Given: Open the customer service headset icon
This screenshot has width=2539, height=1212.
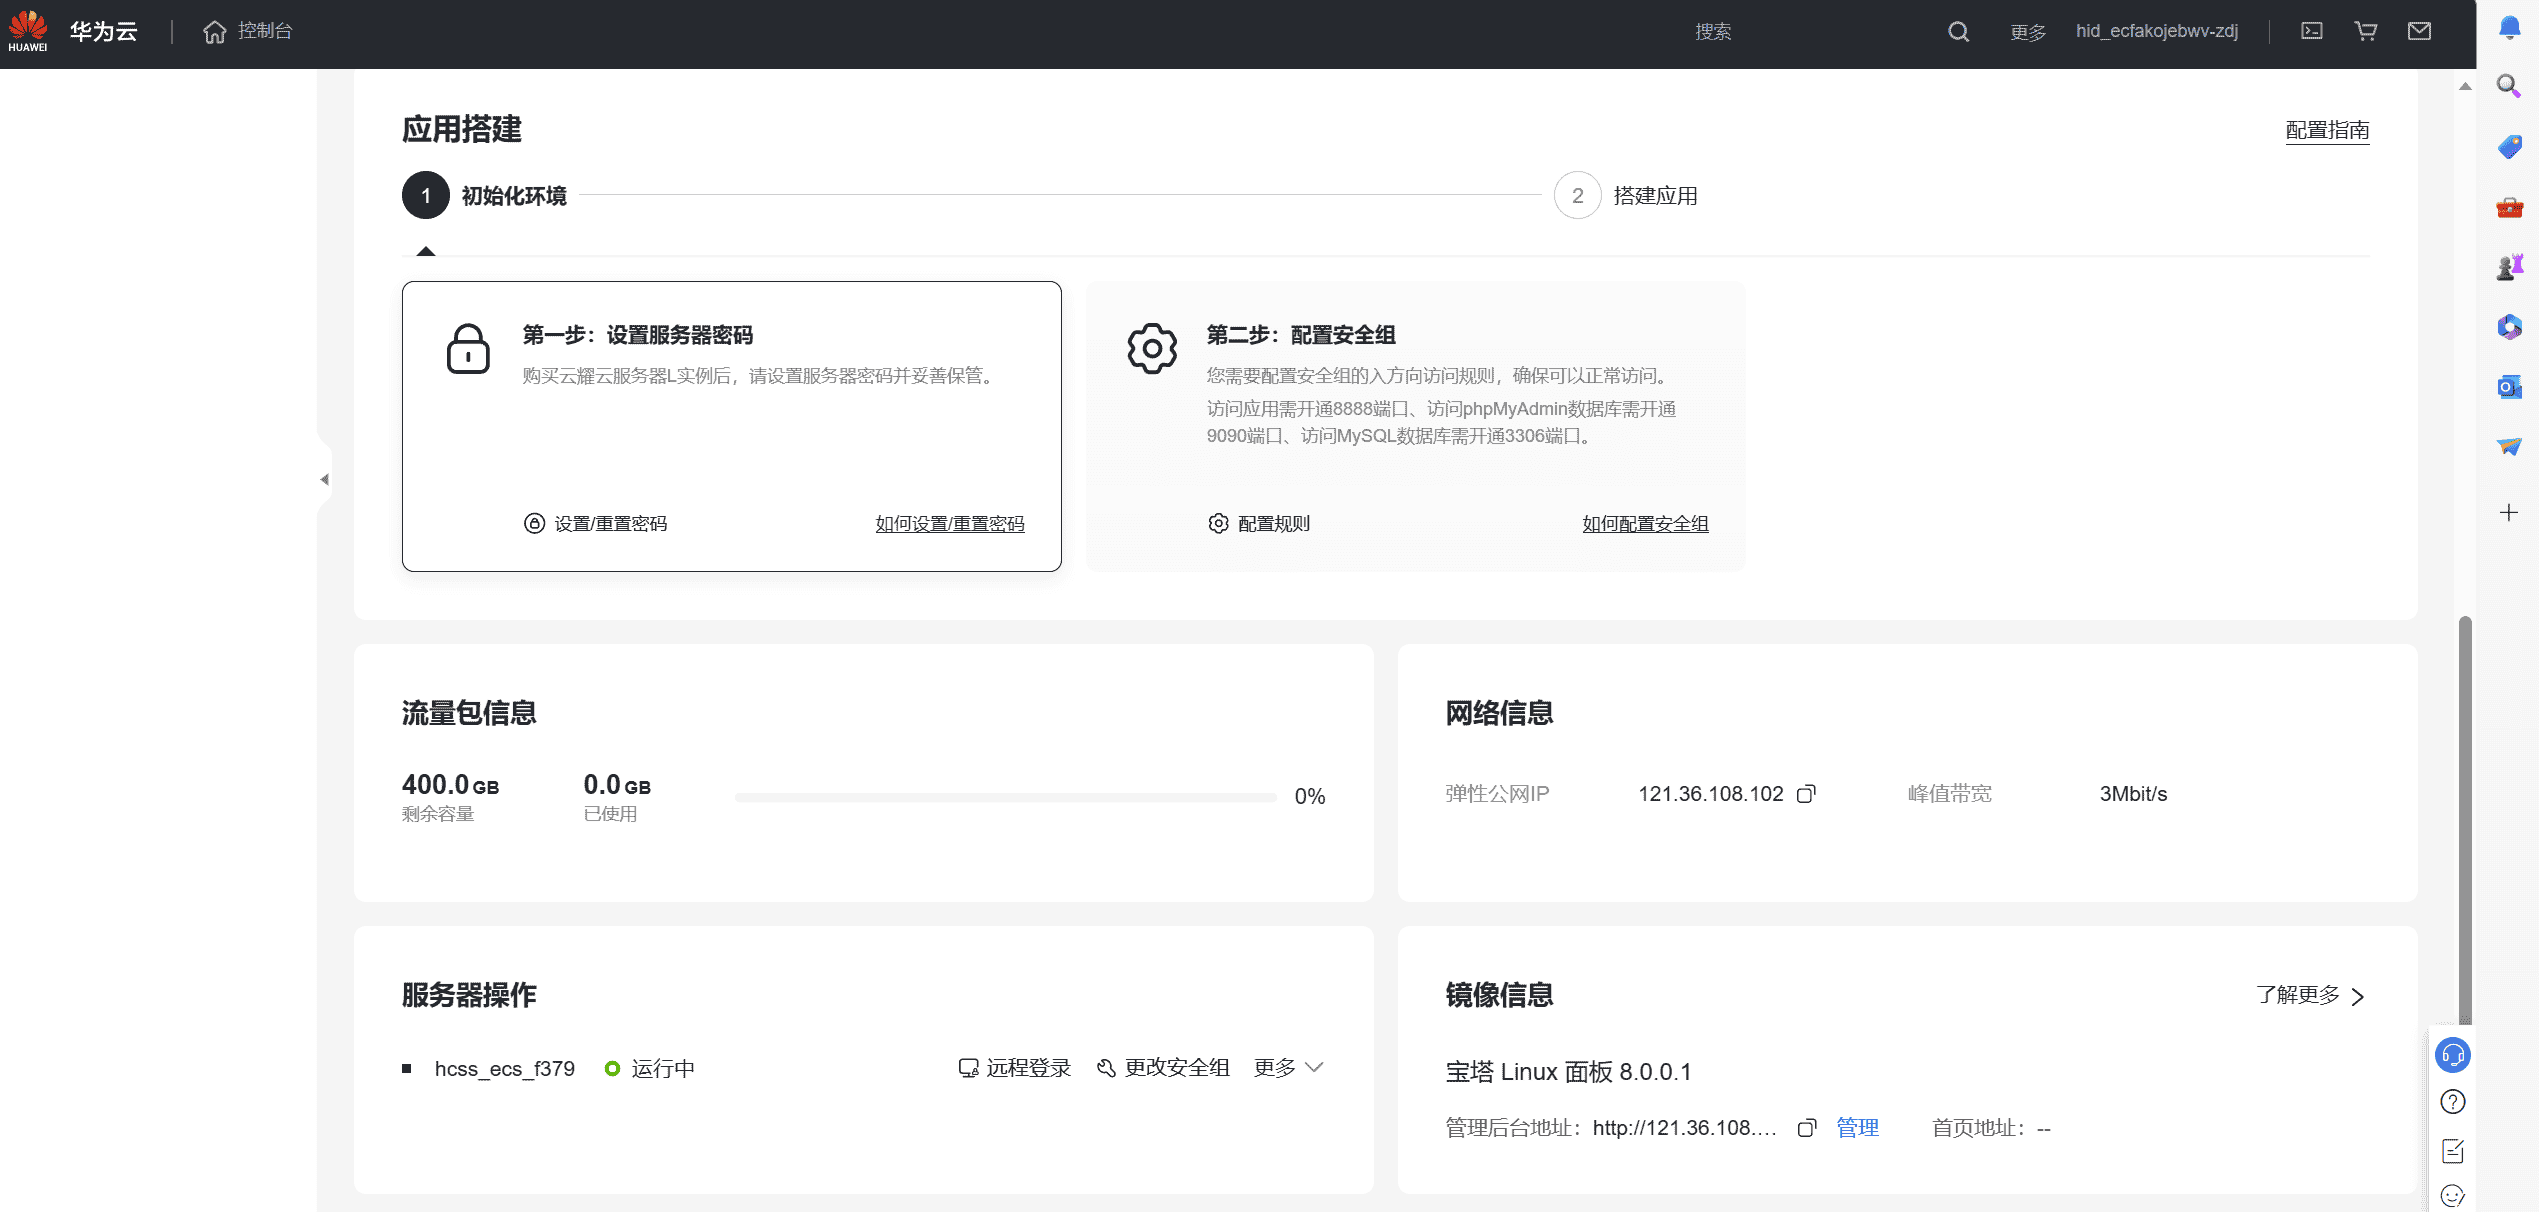Looking at the screenshot, I should [x=2453, y=1055].
